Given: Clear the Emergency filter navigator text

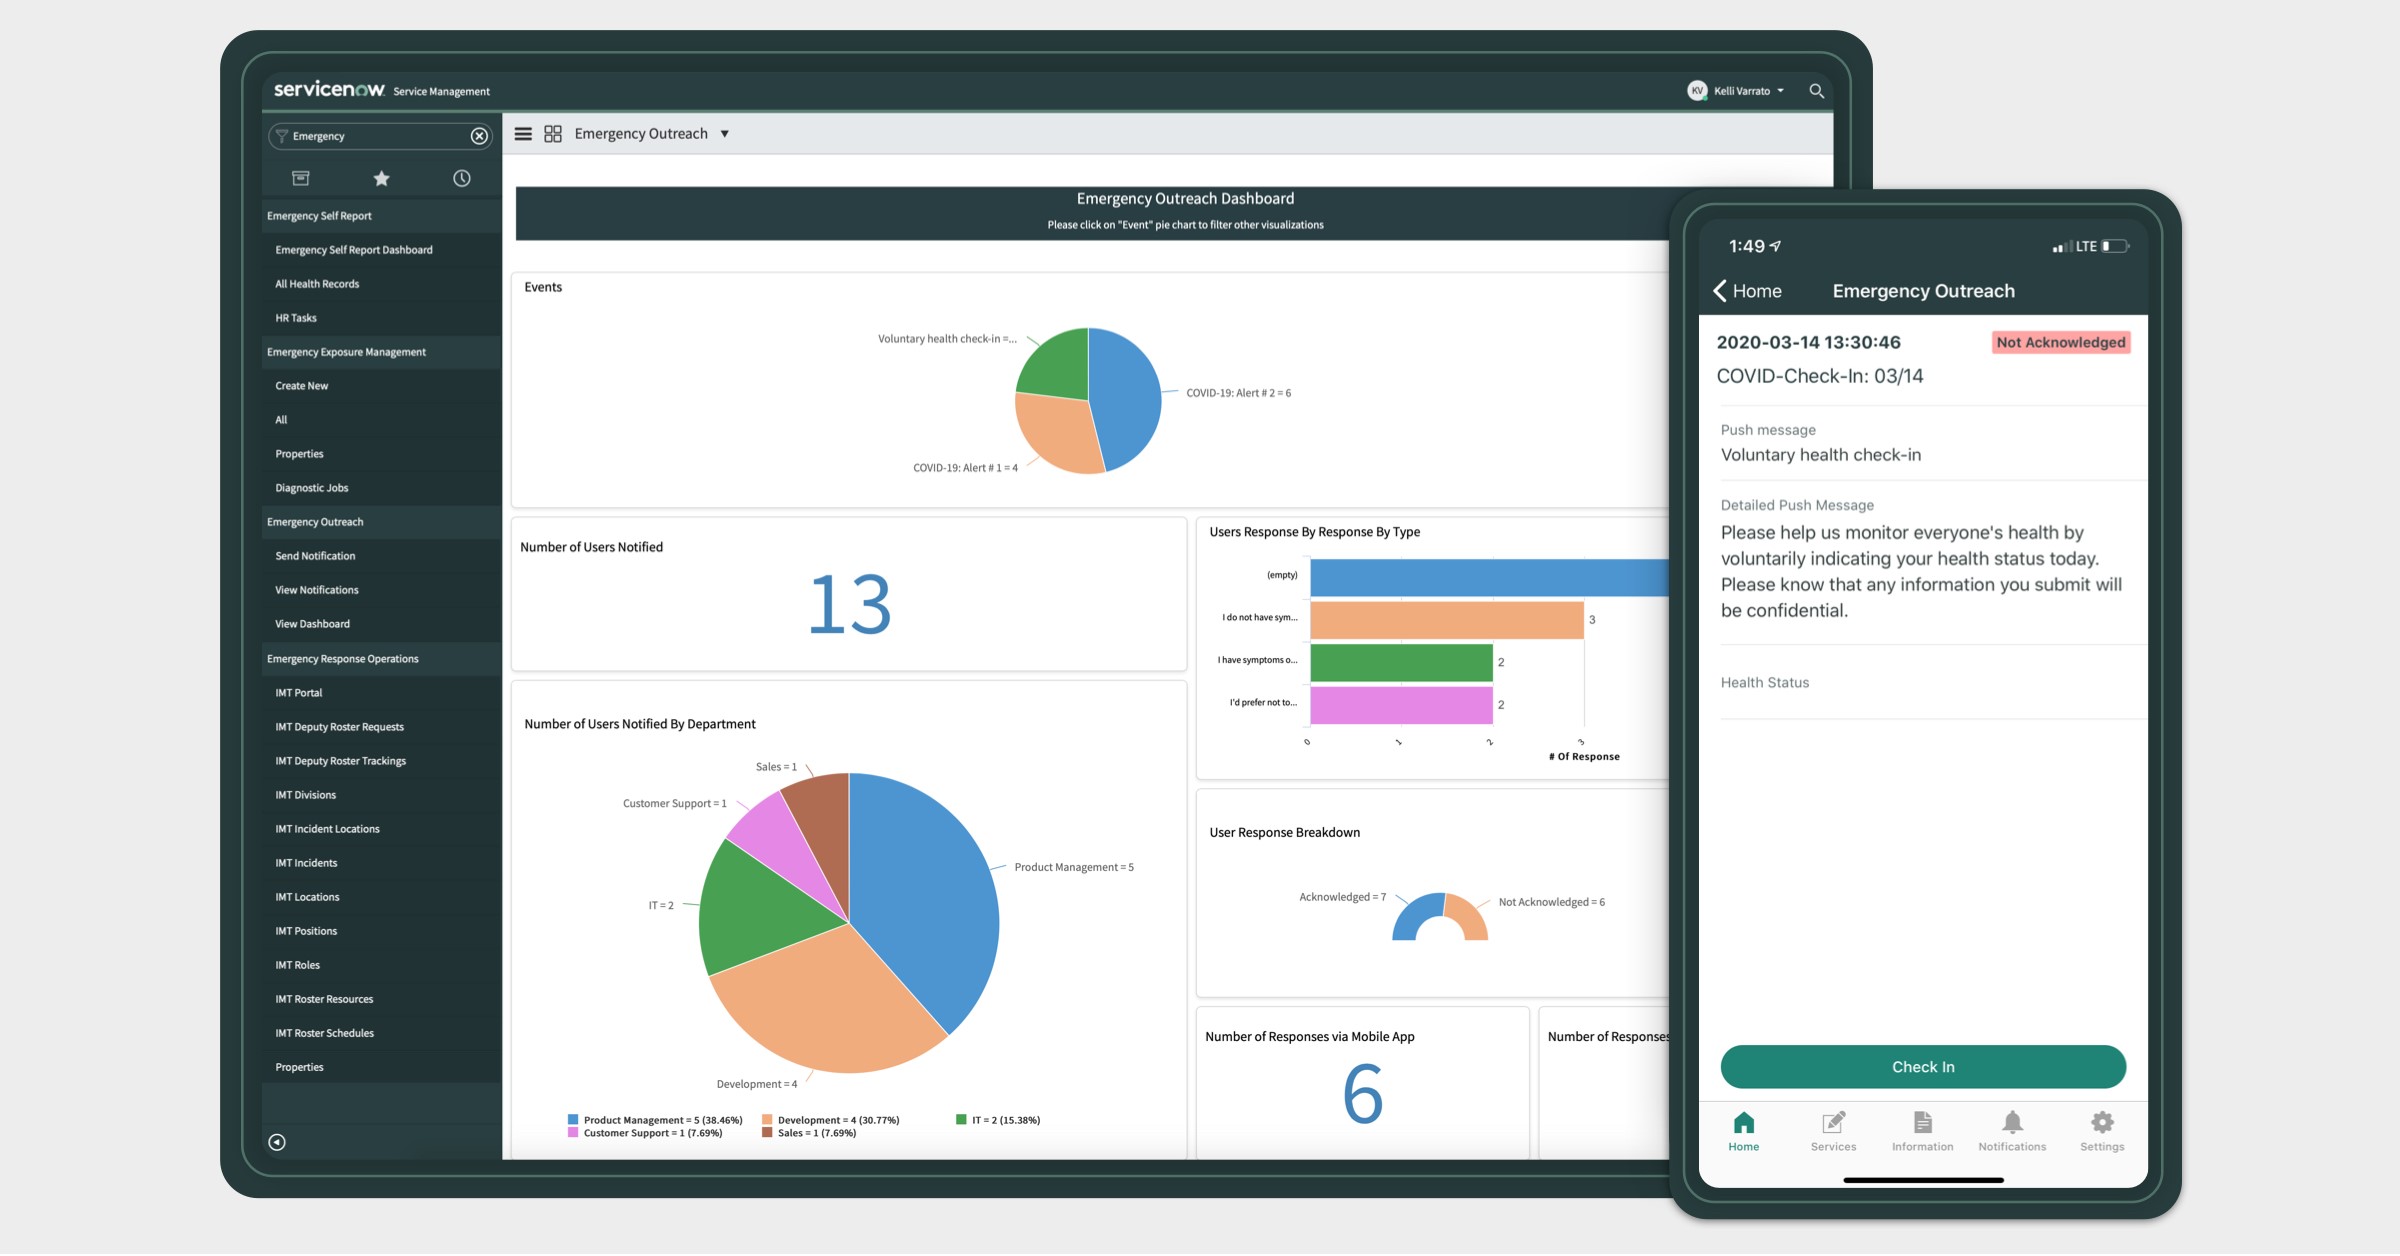Looking at the screenshot, I should pyautogui.click(x=479, y=136).
